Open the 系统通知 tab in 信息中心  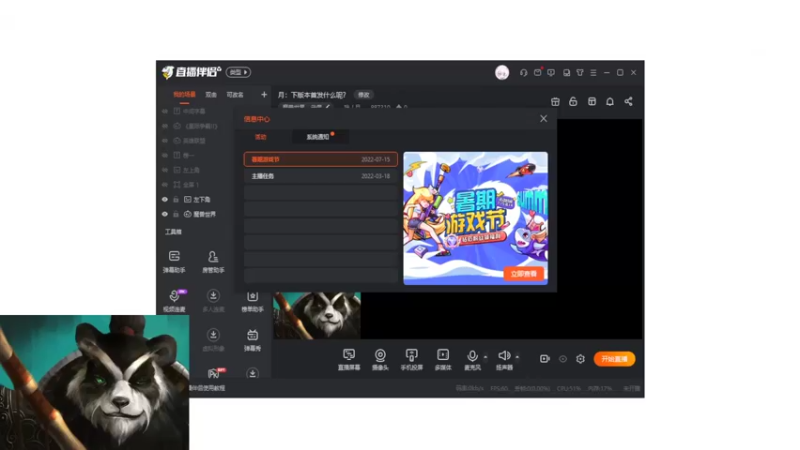(320, 137)
